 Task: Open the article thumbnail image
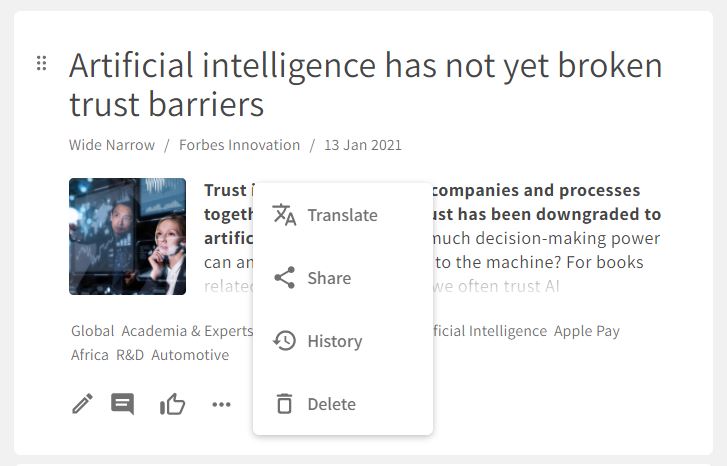point(127,236)
